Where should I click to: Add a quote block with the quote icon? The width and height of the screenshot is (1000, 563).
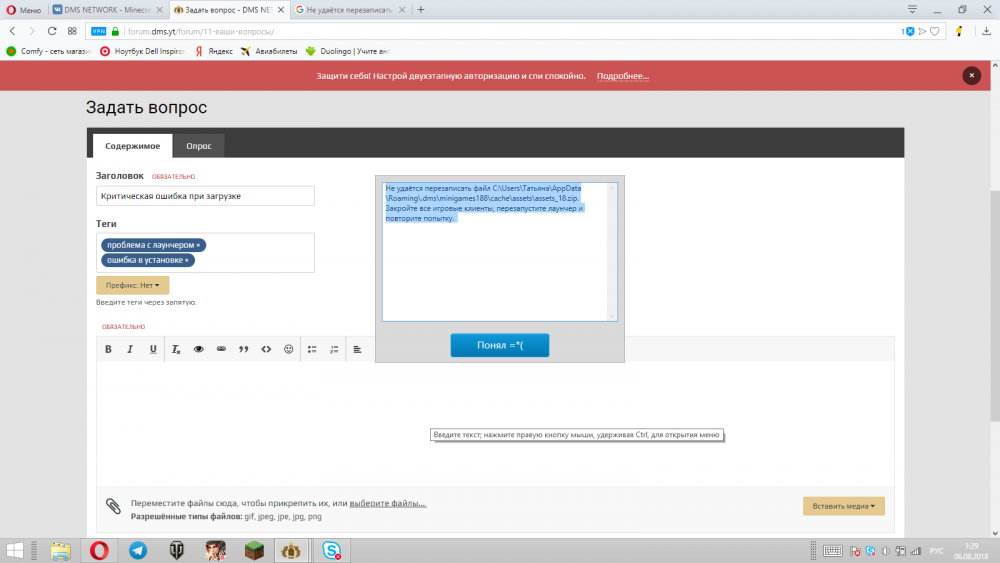[243, 349]
